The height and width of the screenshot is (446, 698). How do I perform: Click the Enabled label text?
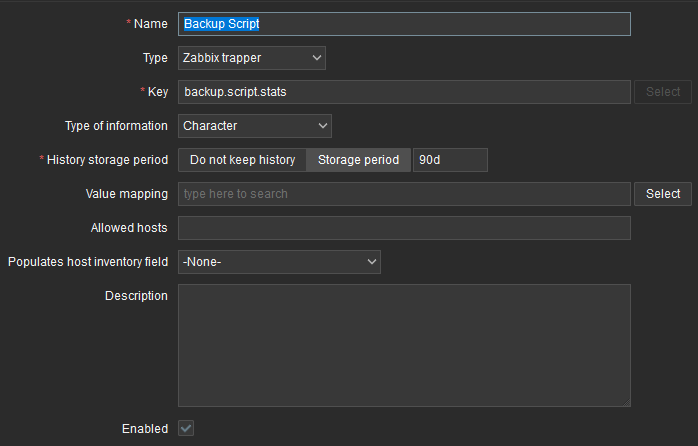point(145,429)
